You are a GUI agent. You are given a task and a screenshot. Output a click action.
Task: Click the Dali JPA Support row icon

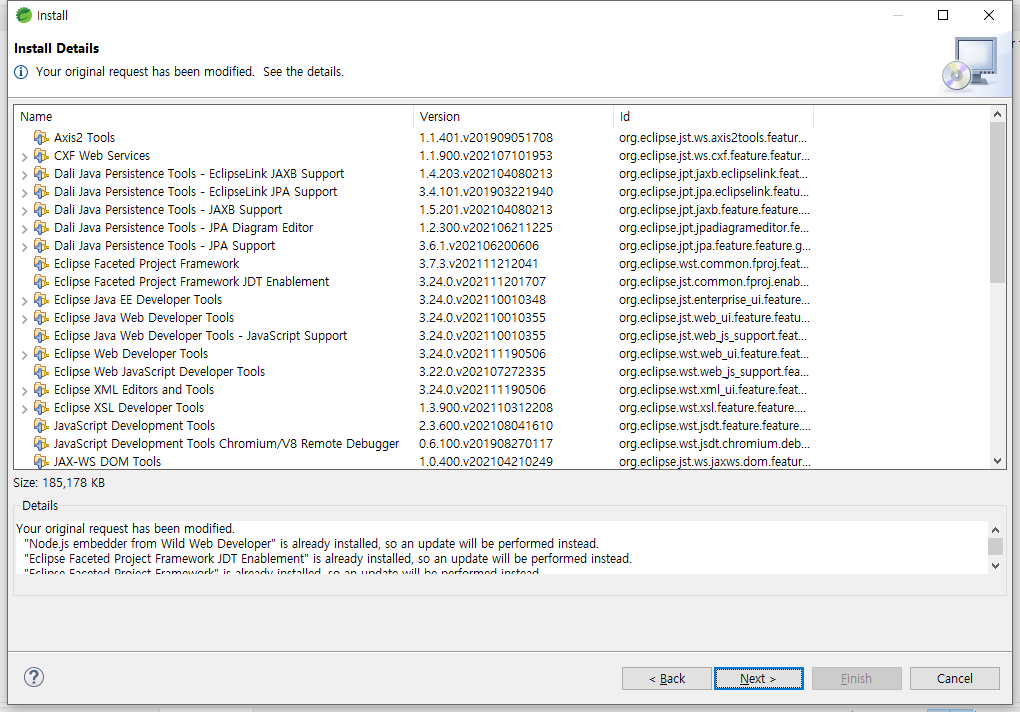[x=41, y=246]
